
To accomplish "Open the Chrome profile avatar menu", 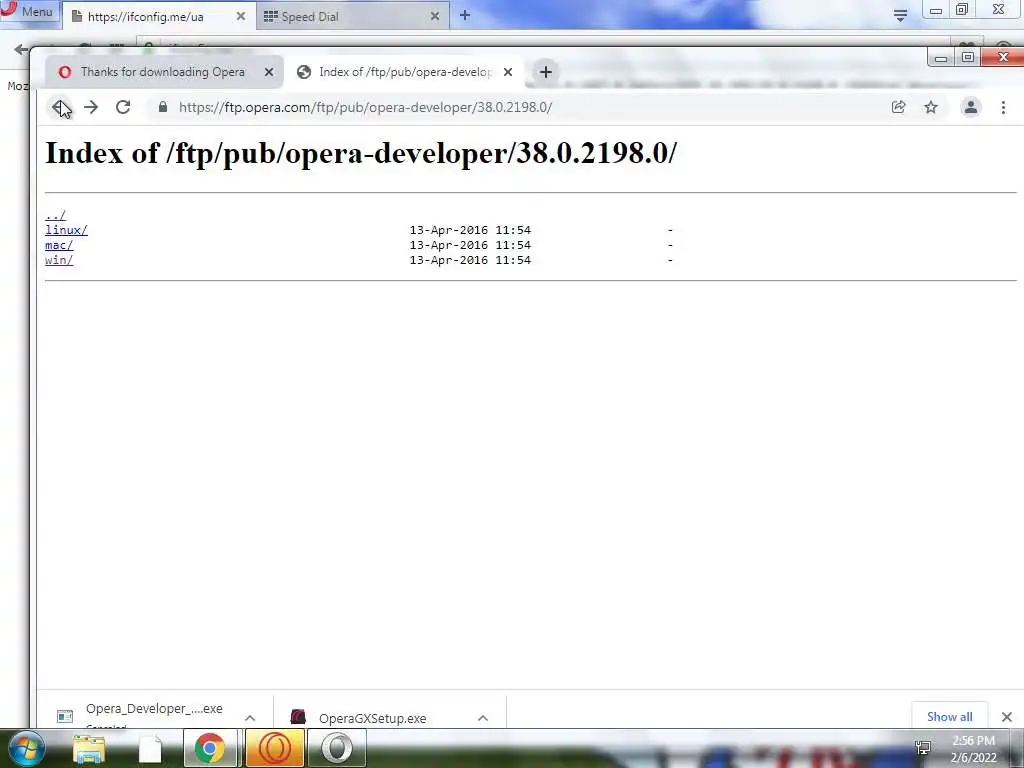I will 970,107.
